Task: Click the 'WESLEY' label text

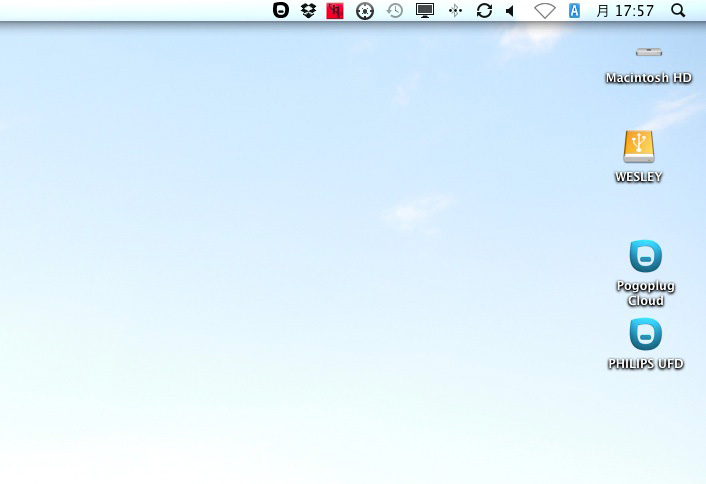Action: click(639, 177)
